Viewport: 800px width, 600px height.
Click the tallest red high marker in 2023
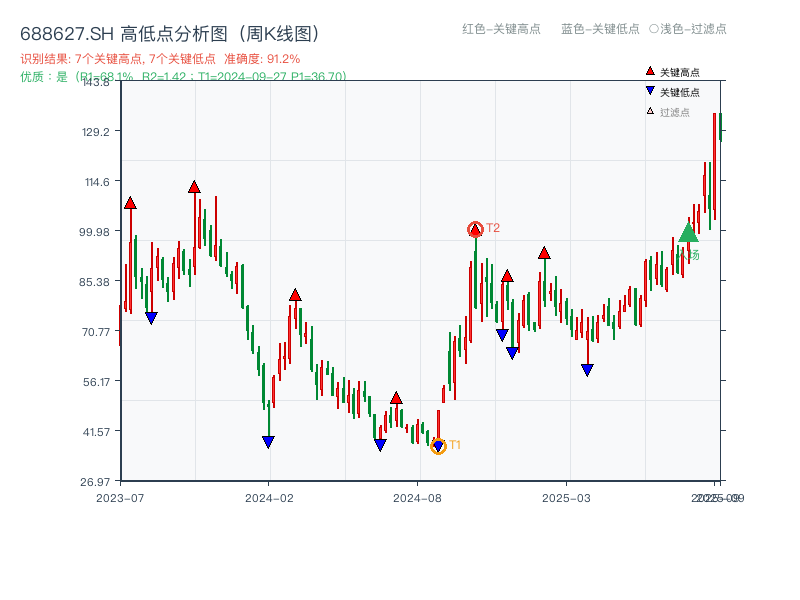tap(193, 186)
